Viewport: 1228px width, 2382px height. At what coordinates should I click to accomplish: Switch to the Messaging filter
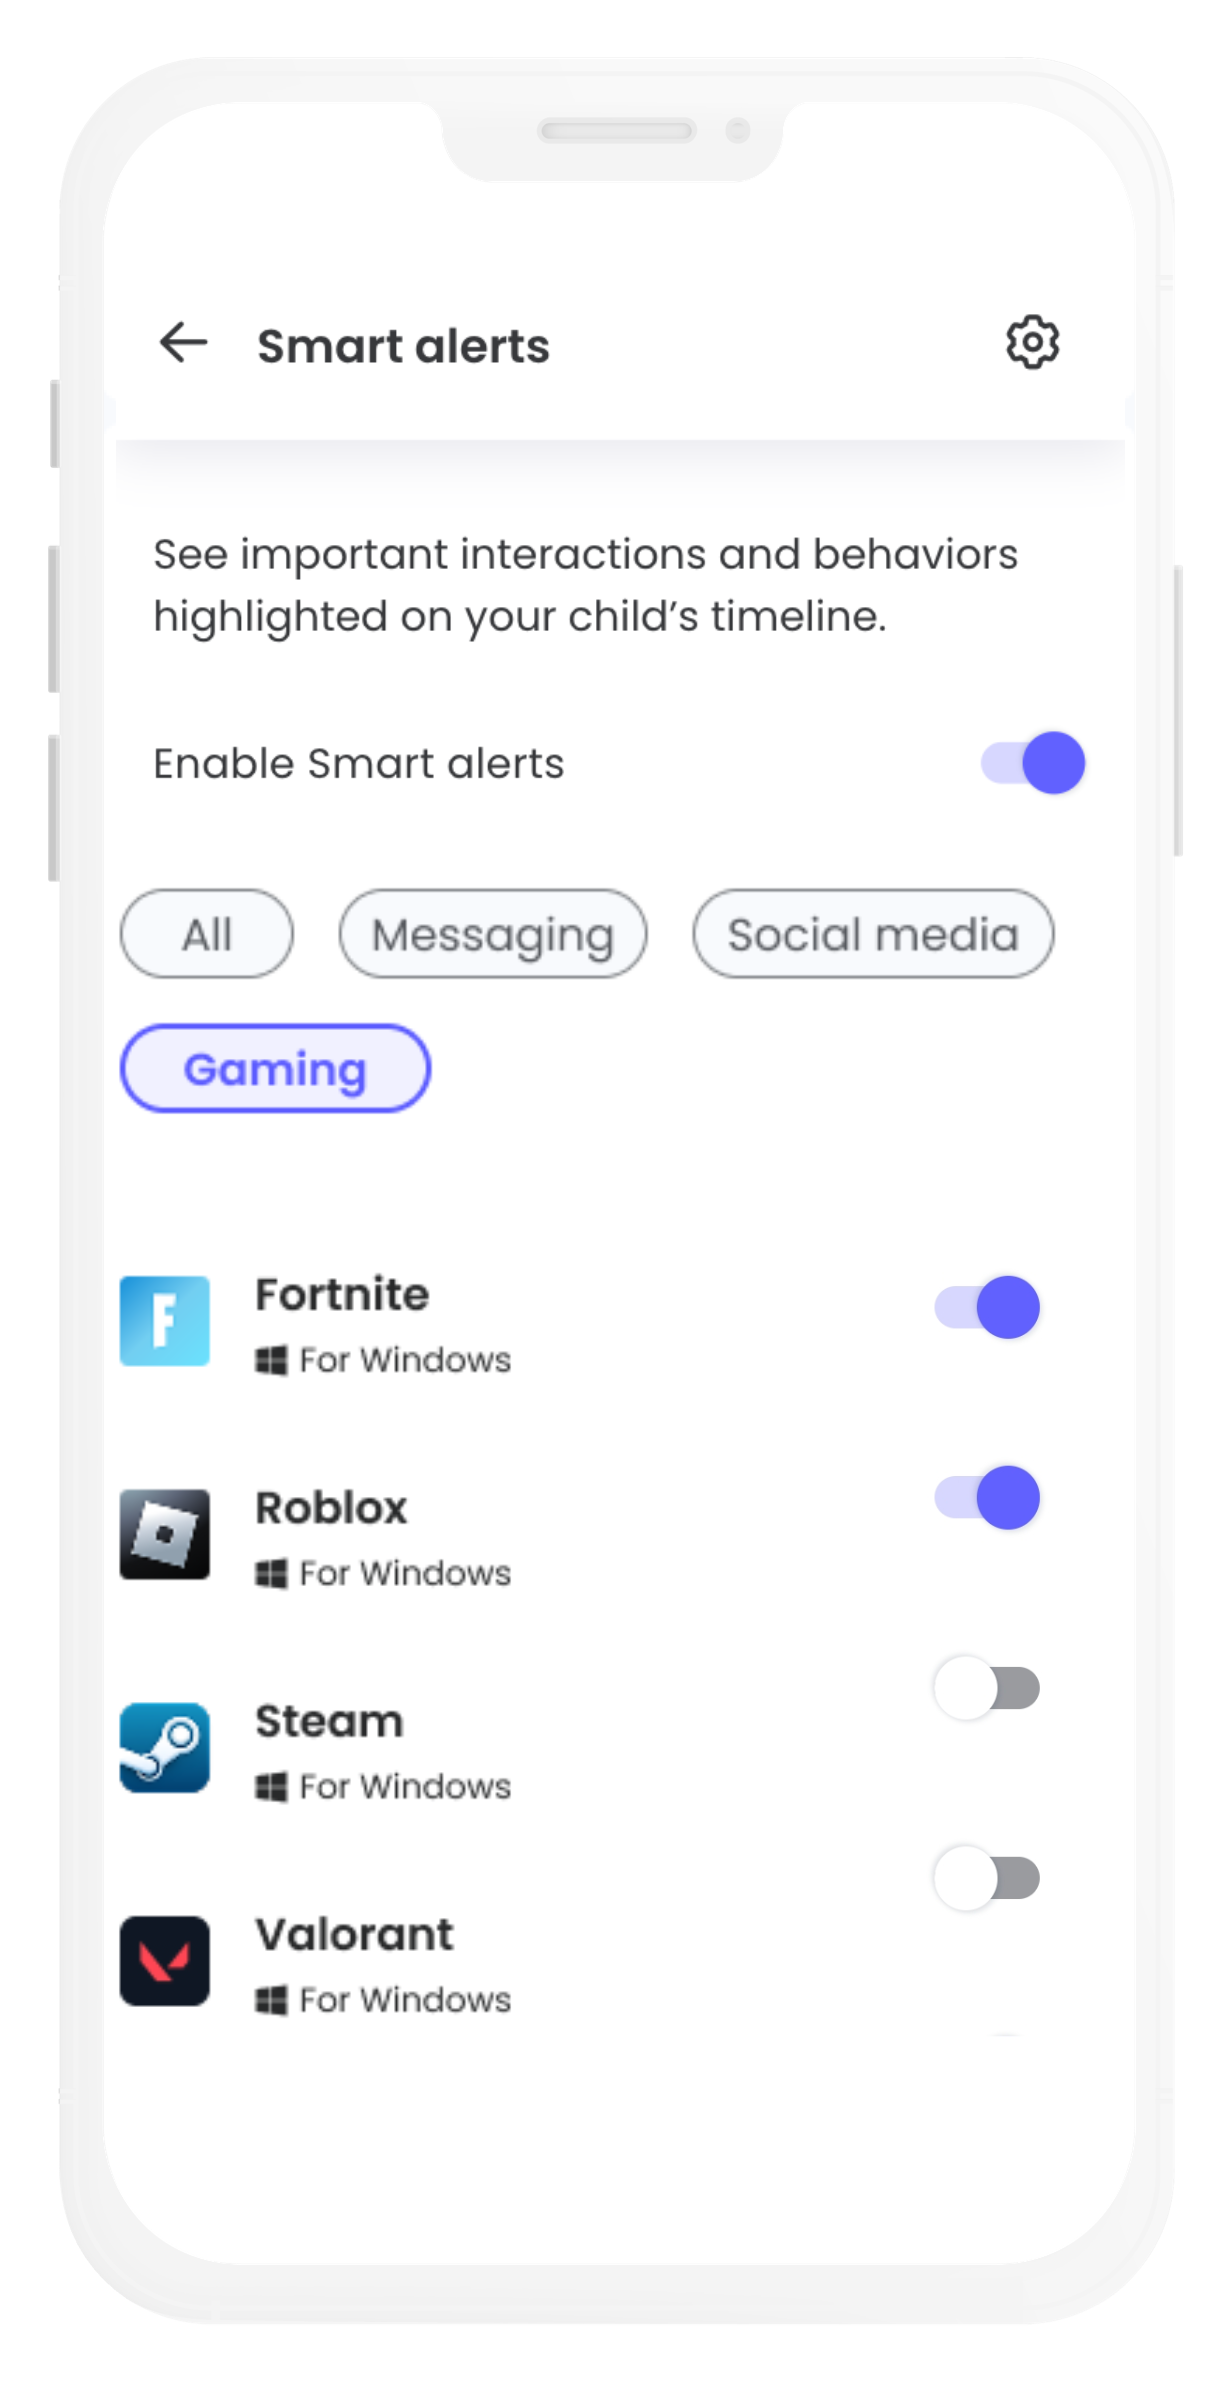coord(493,934)
